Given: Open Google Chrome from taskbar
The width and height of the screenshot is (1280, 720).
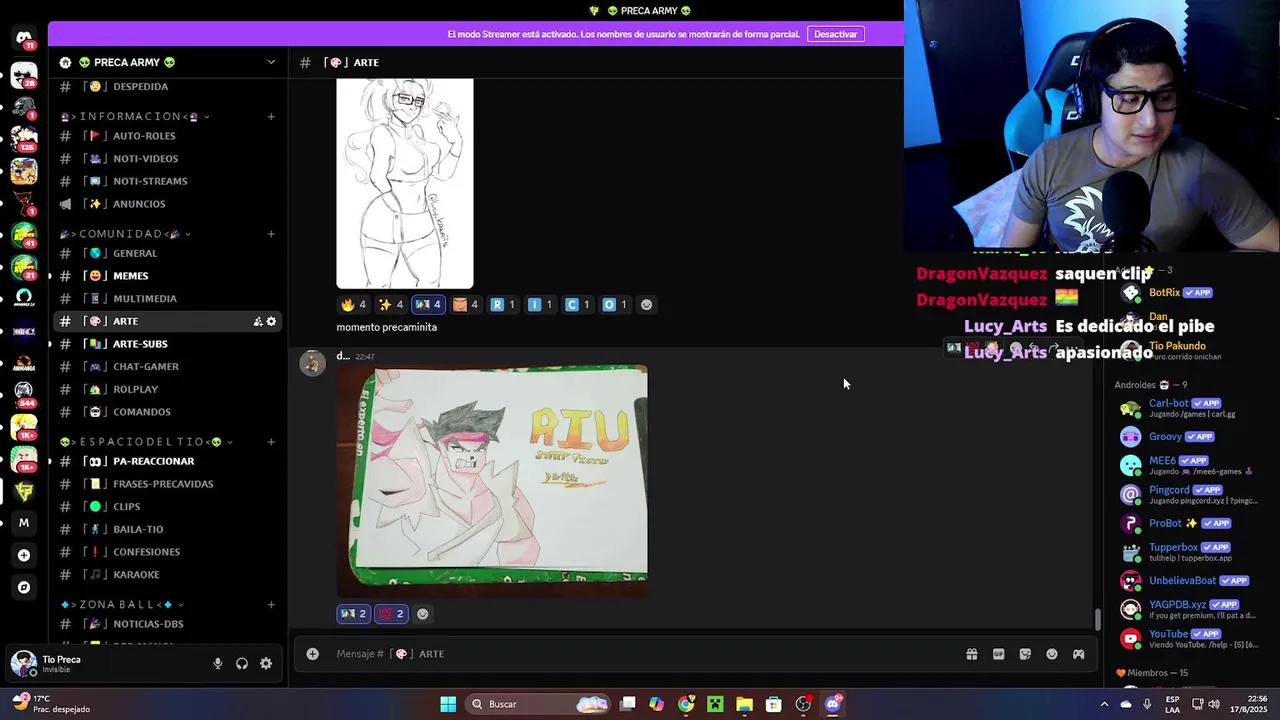Looking at the screenshot, I should [x=686, y=704].
